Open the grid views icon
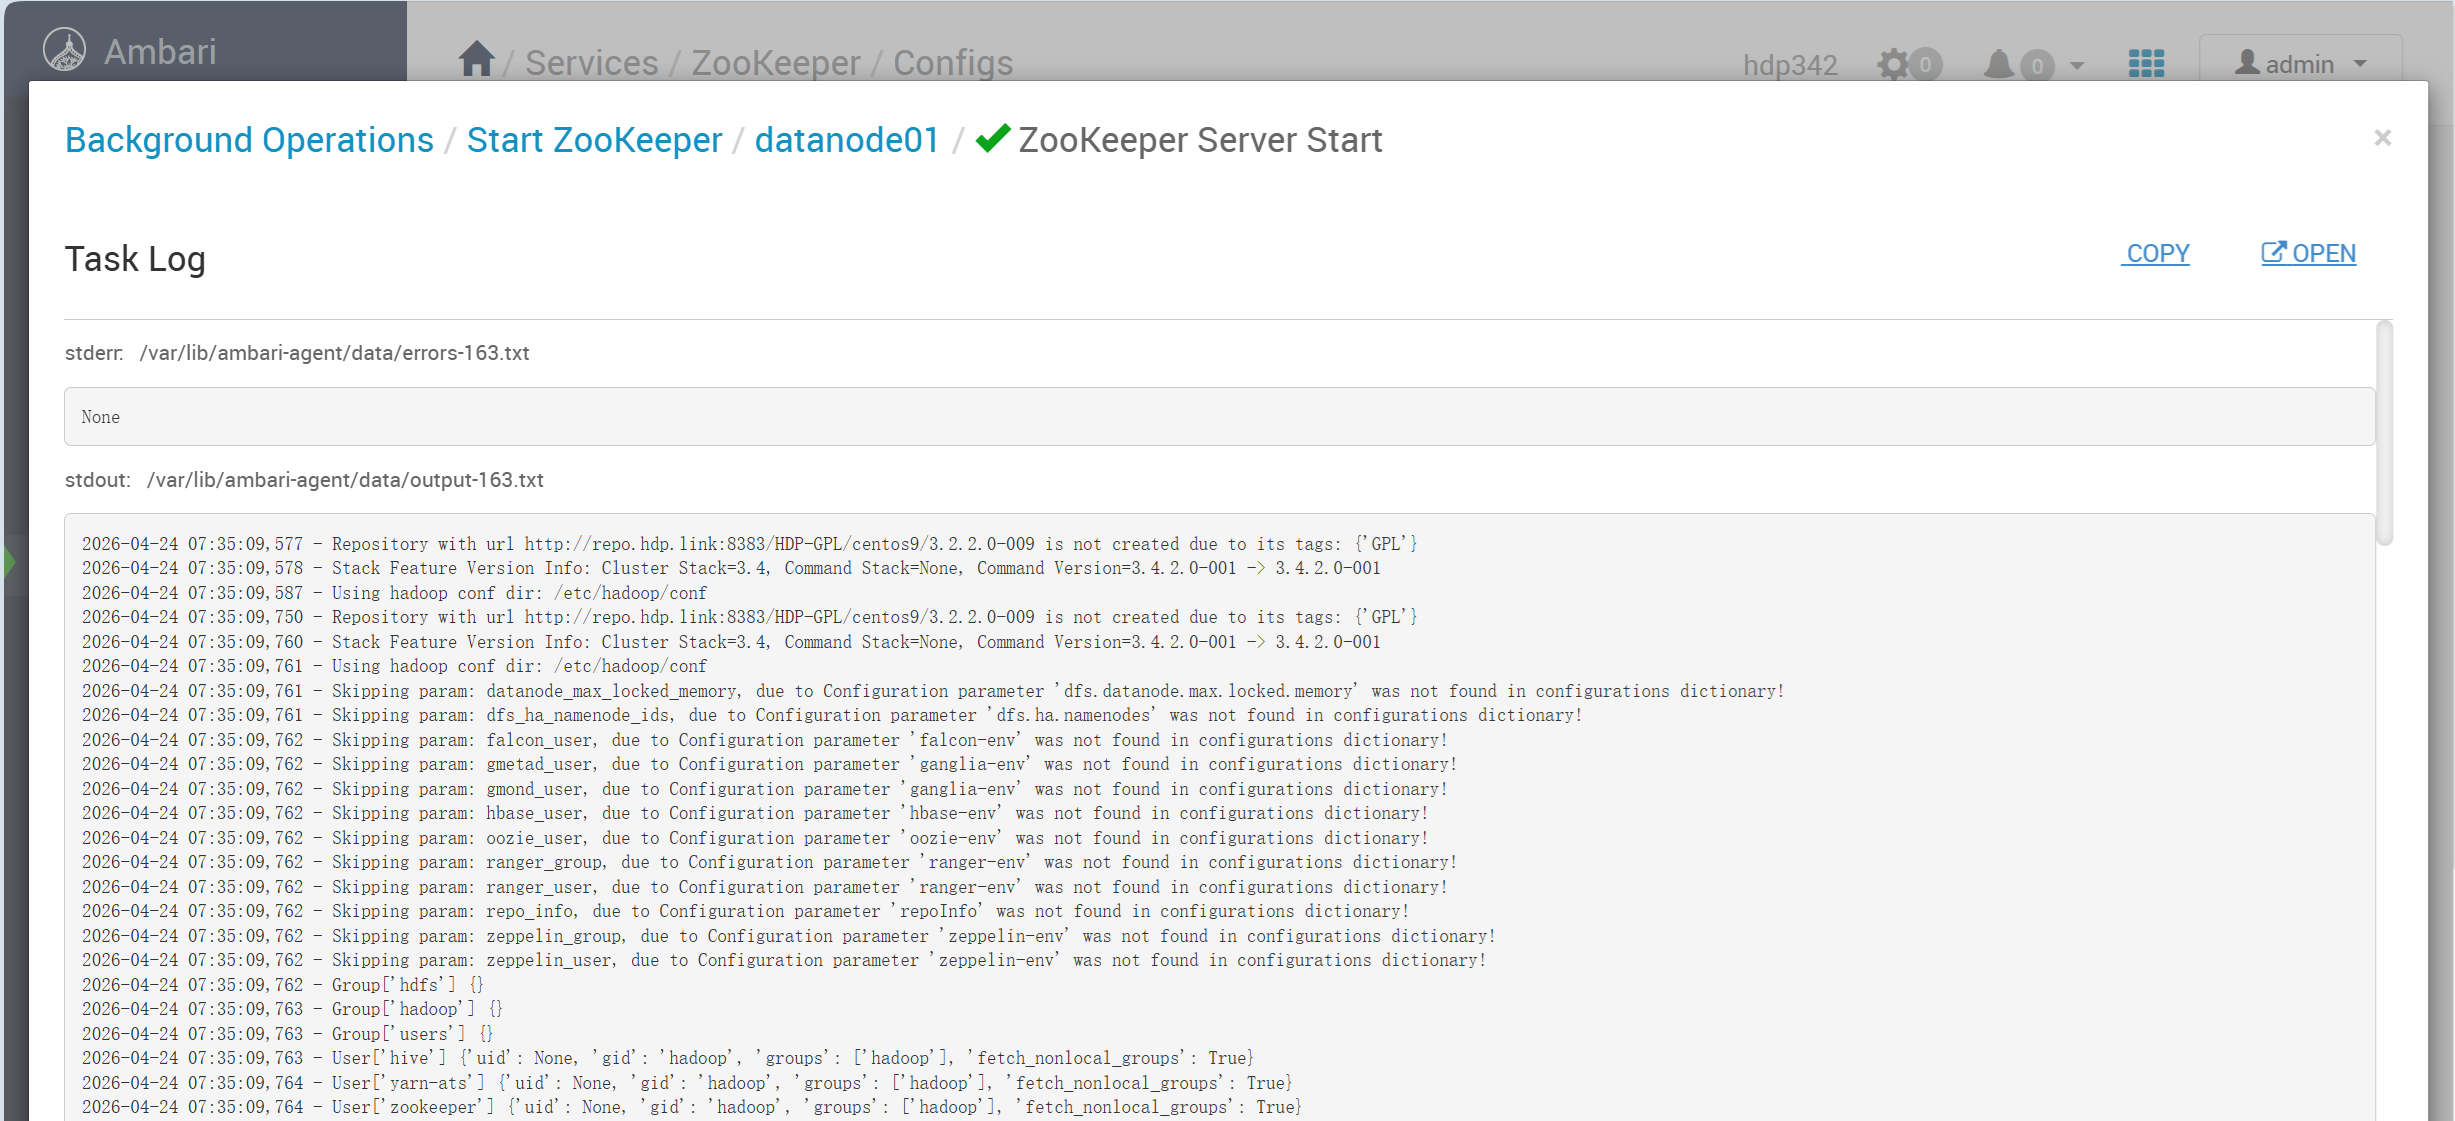The height and width of the screenshot is (1121, 2455). [x=2146, y=64]
